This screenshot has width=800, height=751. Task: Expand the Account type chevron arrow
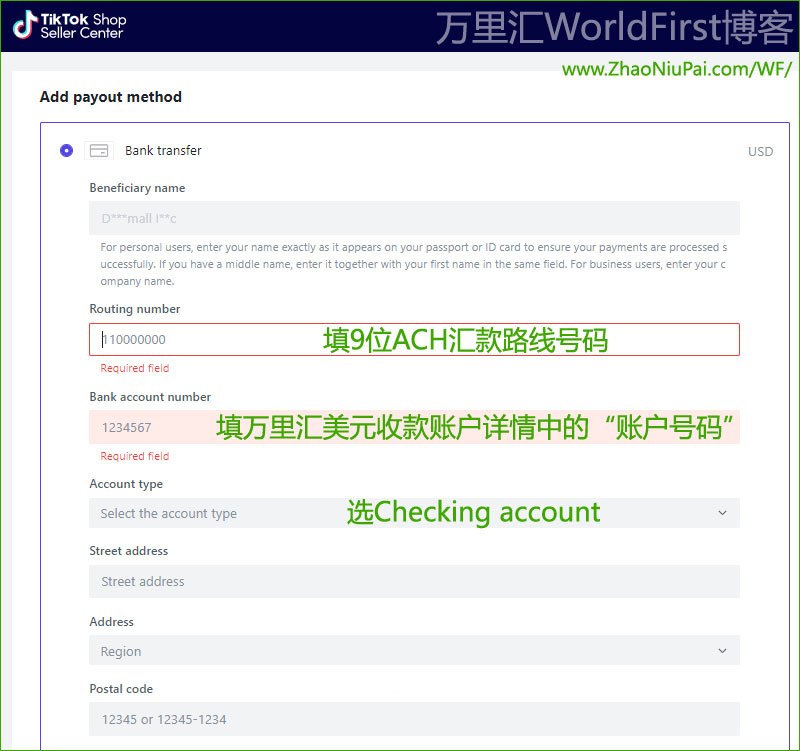click(722, 513)
